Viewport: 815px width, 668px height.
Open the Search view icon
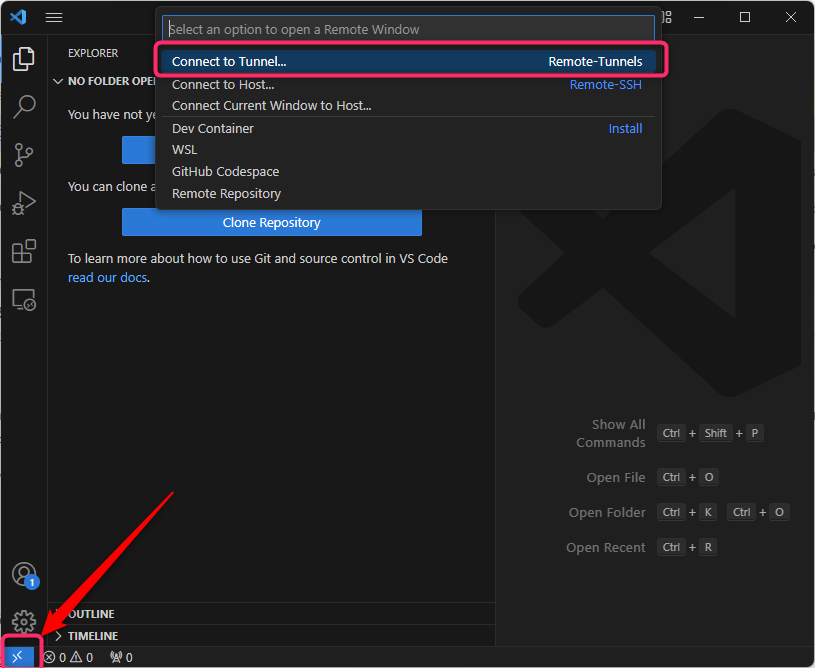tap(23, 107)
